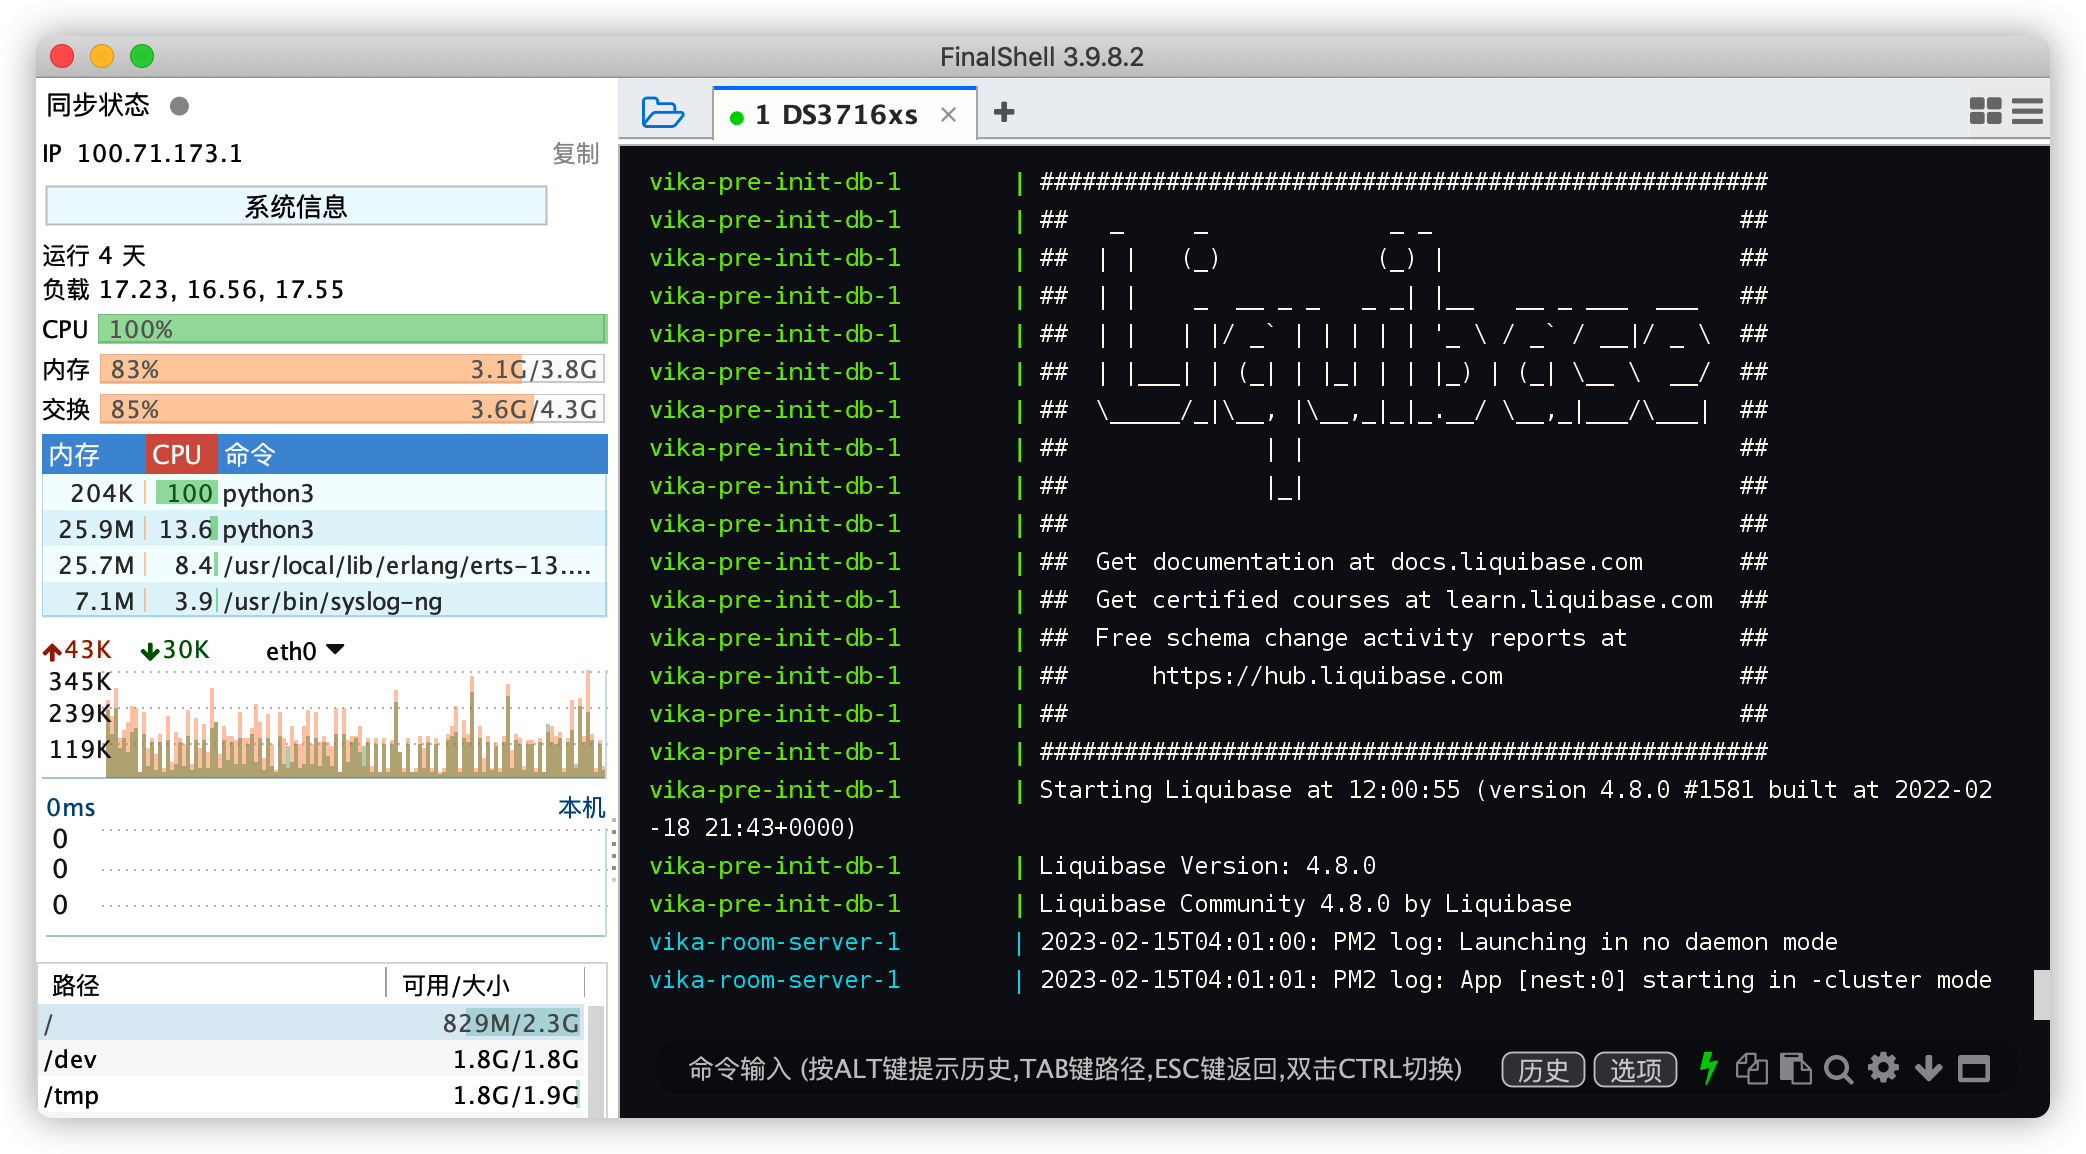Screen dimensions: 2086x1154
Task: Open the 历史 command history dropdown
Action: pyautogui.click(x=1543, y=1069)
